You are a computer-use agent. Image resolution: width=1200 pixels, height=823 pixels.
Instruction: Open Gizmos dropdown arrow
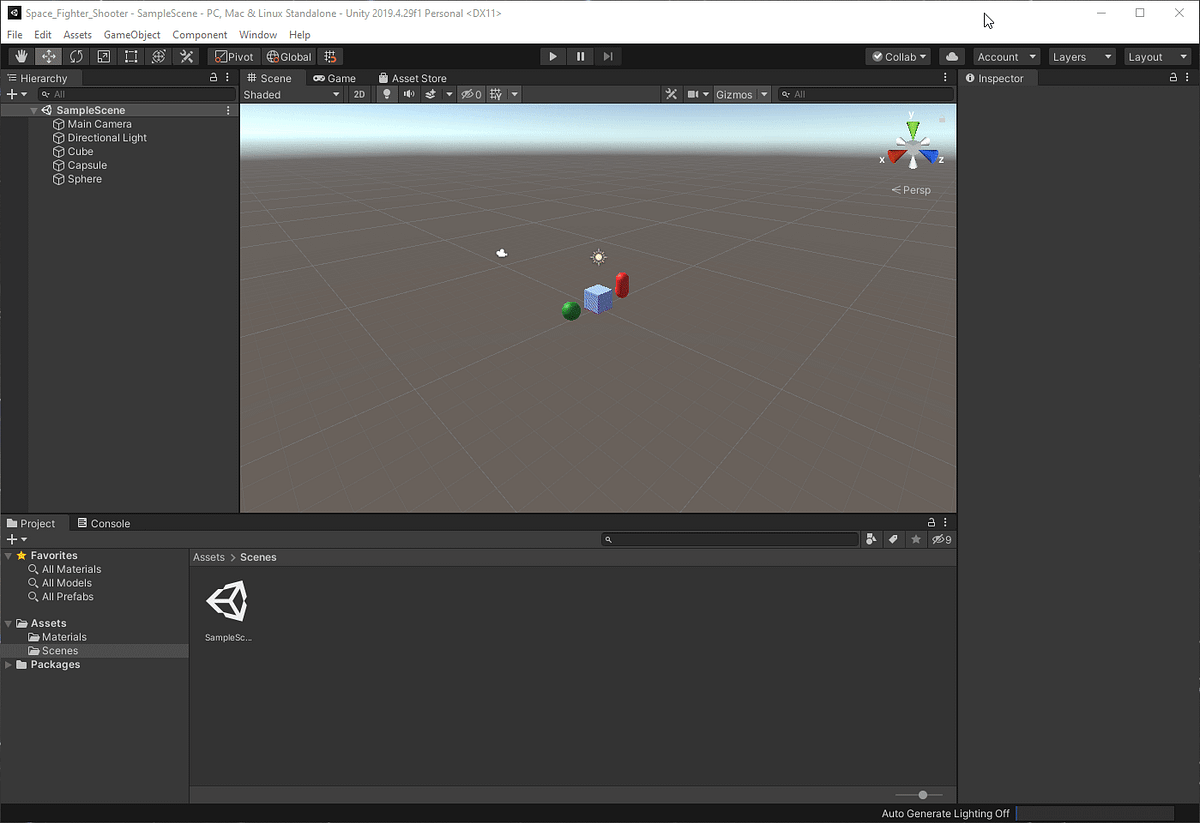764,94
